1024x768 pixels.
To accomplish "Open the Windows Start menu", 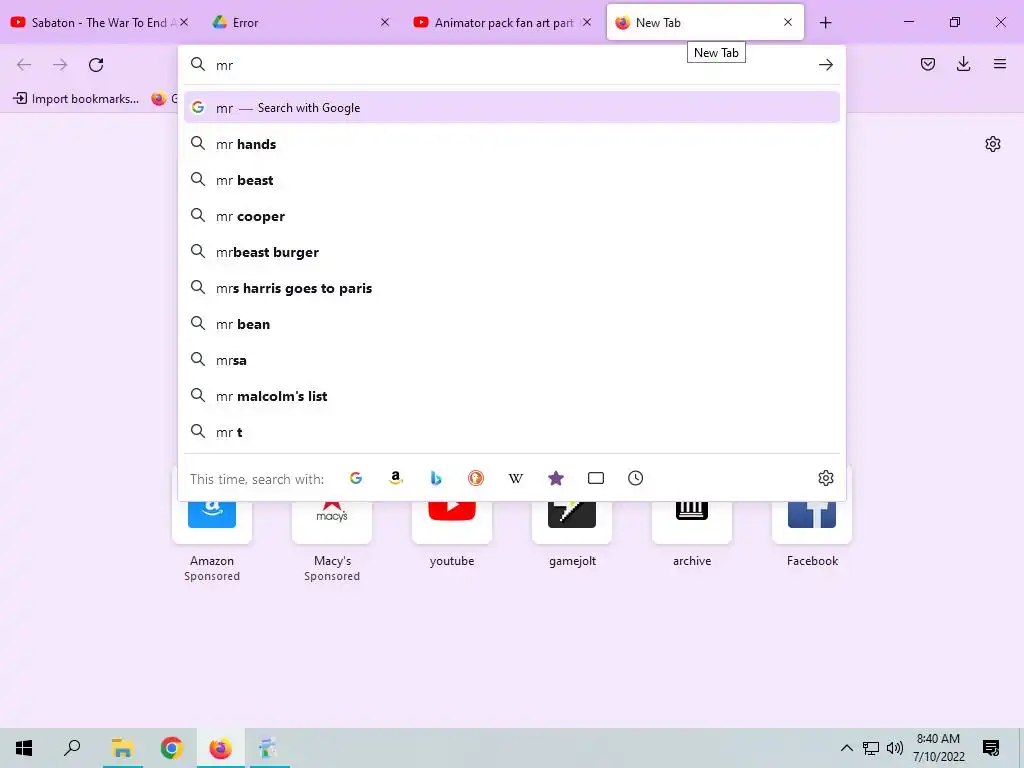I will point(24,748).
